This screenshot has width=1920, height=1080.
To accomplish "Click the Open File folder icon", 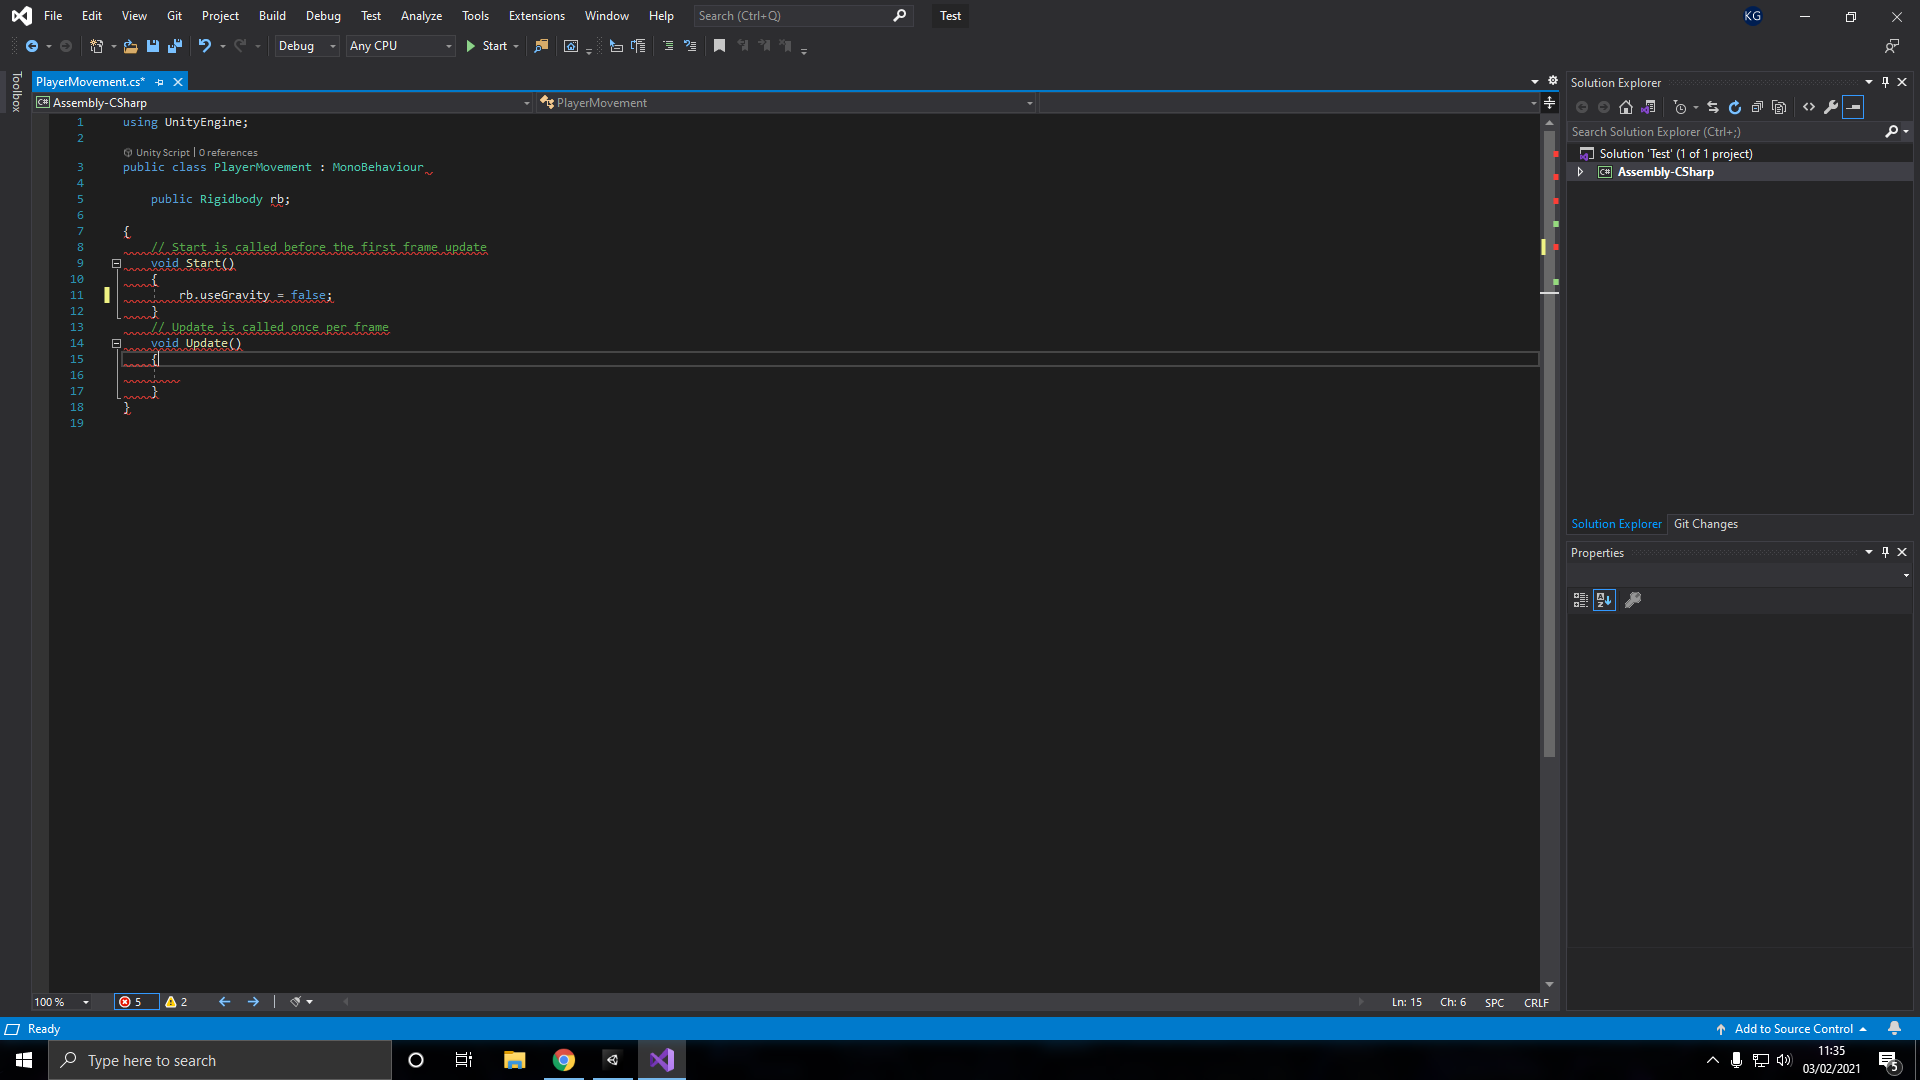I will click(130, 46).
